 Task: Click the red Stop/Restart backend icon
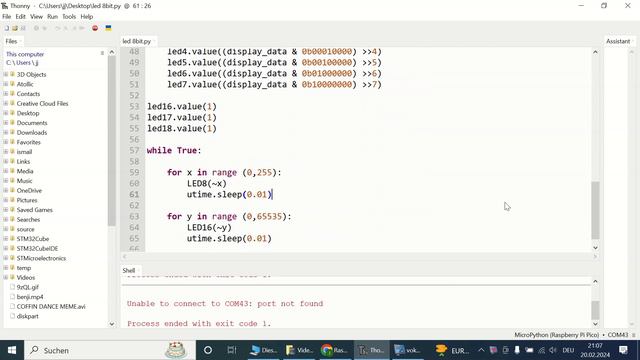[95, 28]
